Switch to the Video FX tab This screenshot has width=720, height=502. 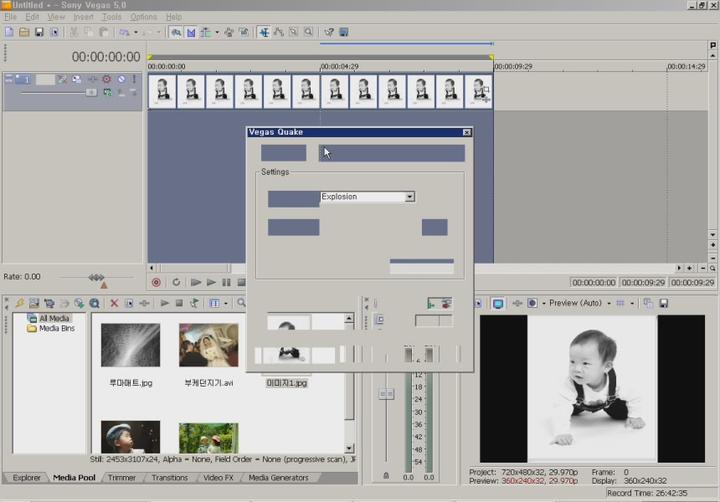[218, 478]
